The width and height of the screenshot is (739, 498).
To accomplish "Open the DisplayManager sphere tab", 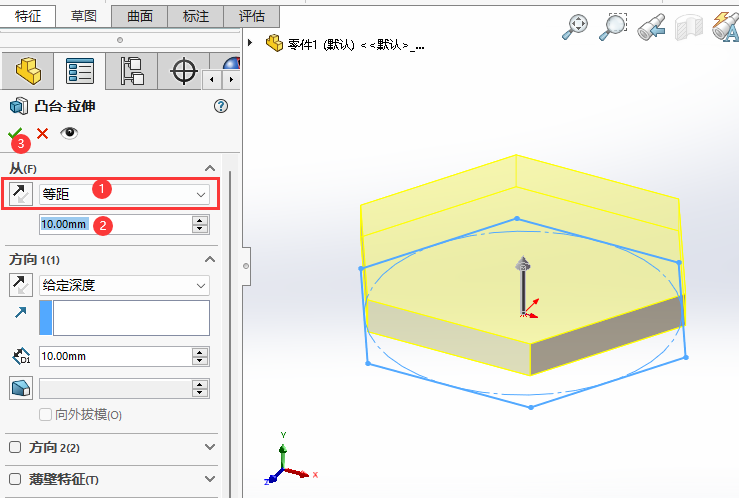I will [x=231, y=62].
